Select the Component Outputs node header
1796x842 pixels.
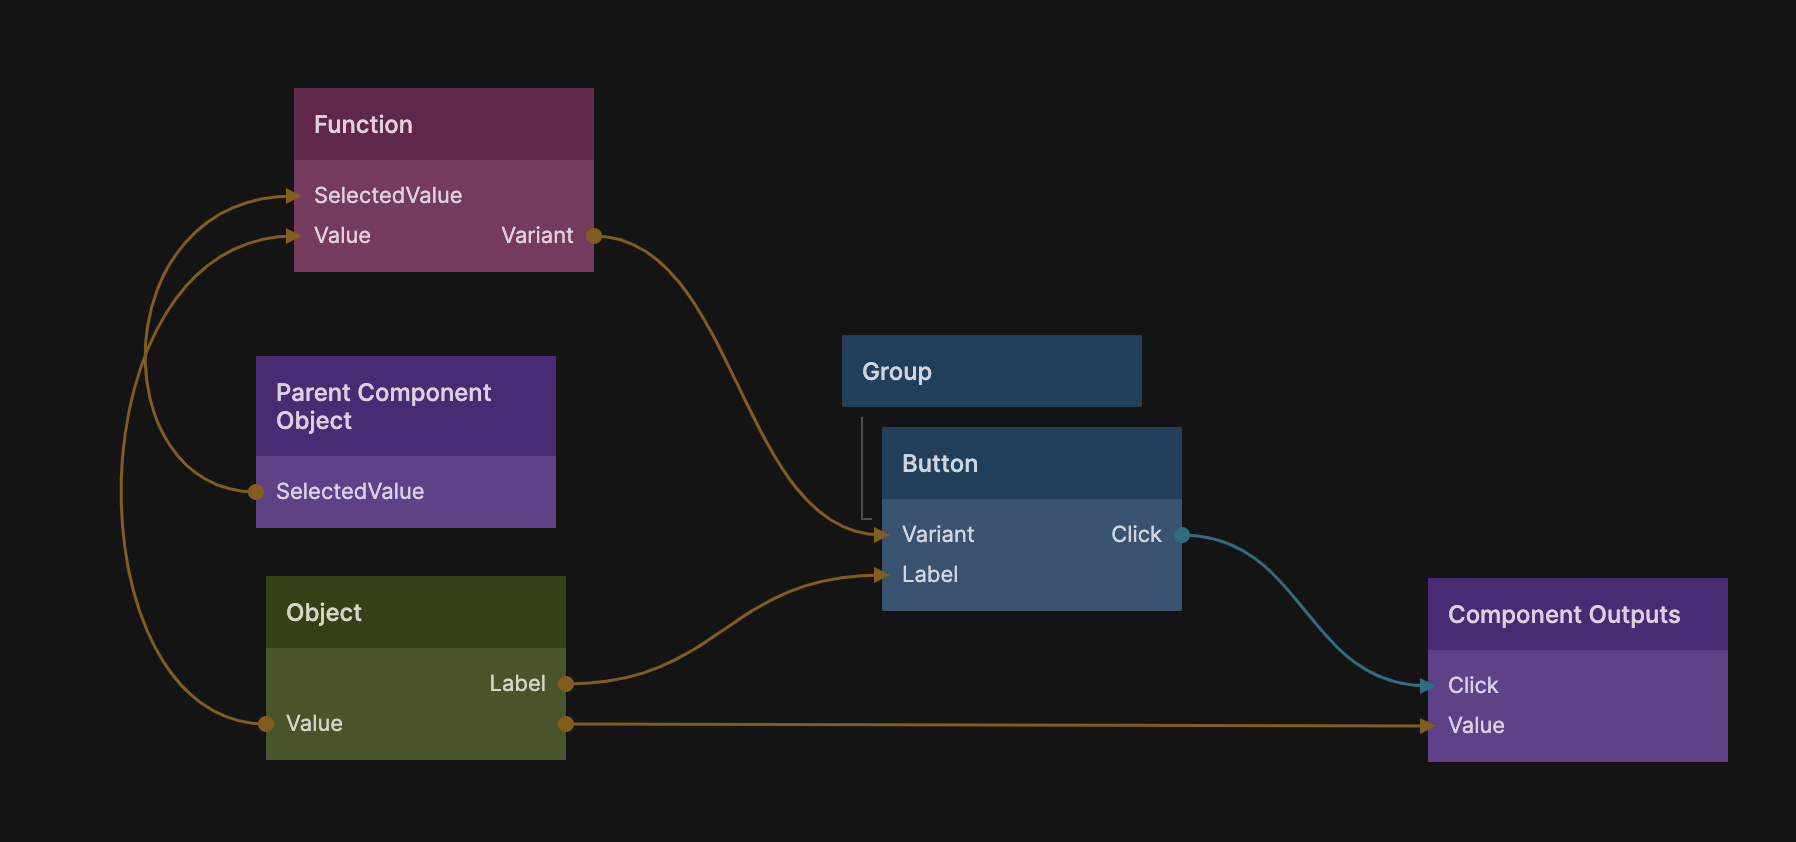click(1577, 615)
